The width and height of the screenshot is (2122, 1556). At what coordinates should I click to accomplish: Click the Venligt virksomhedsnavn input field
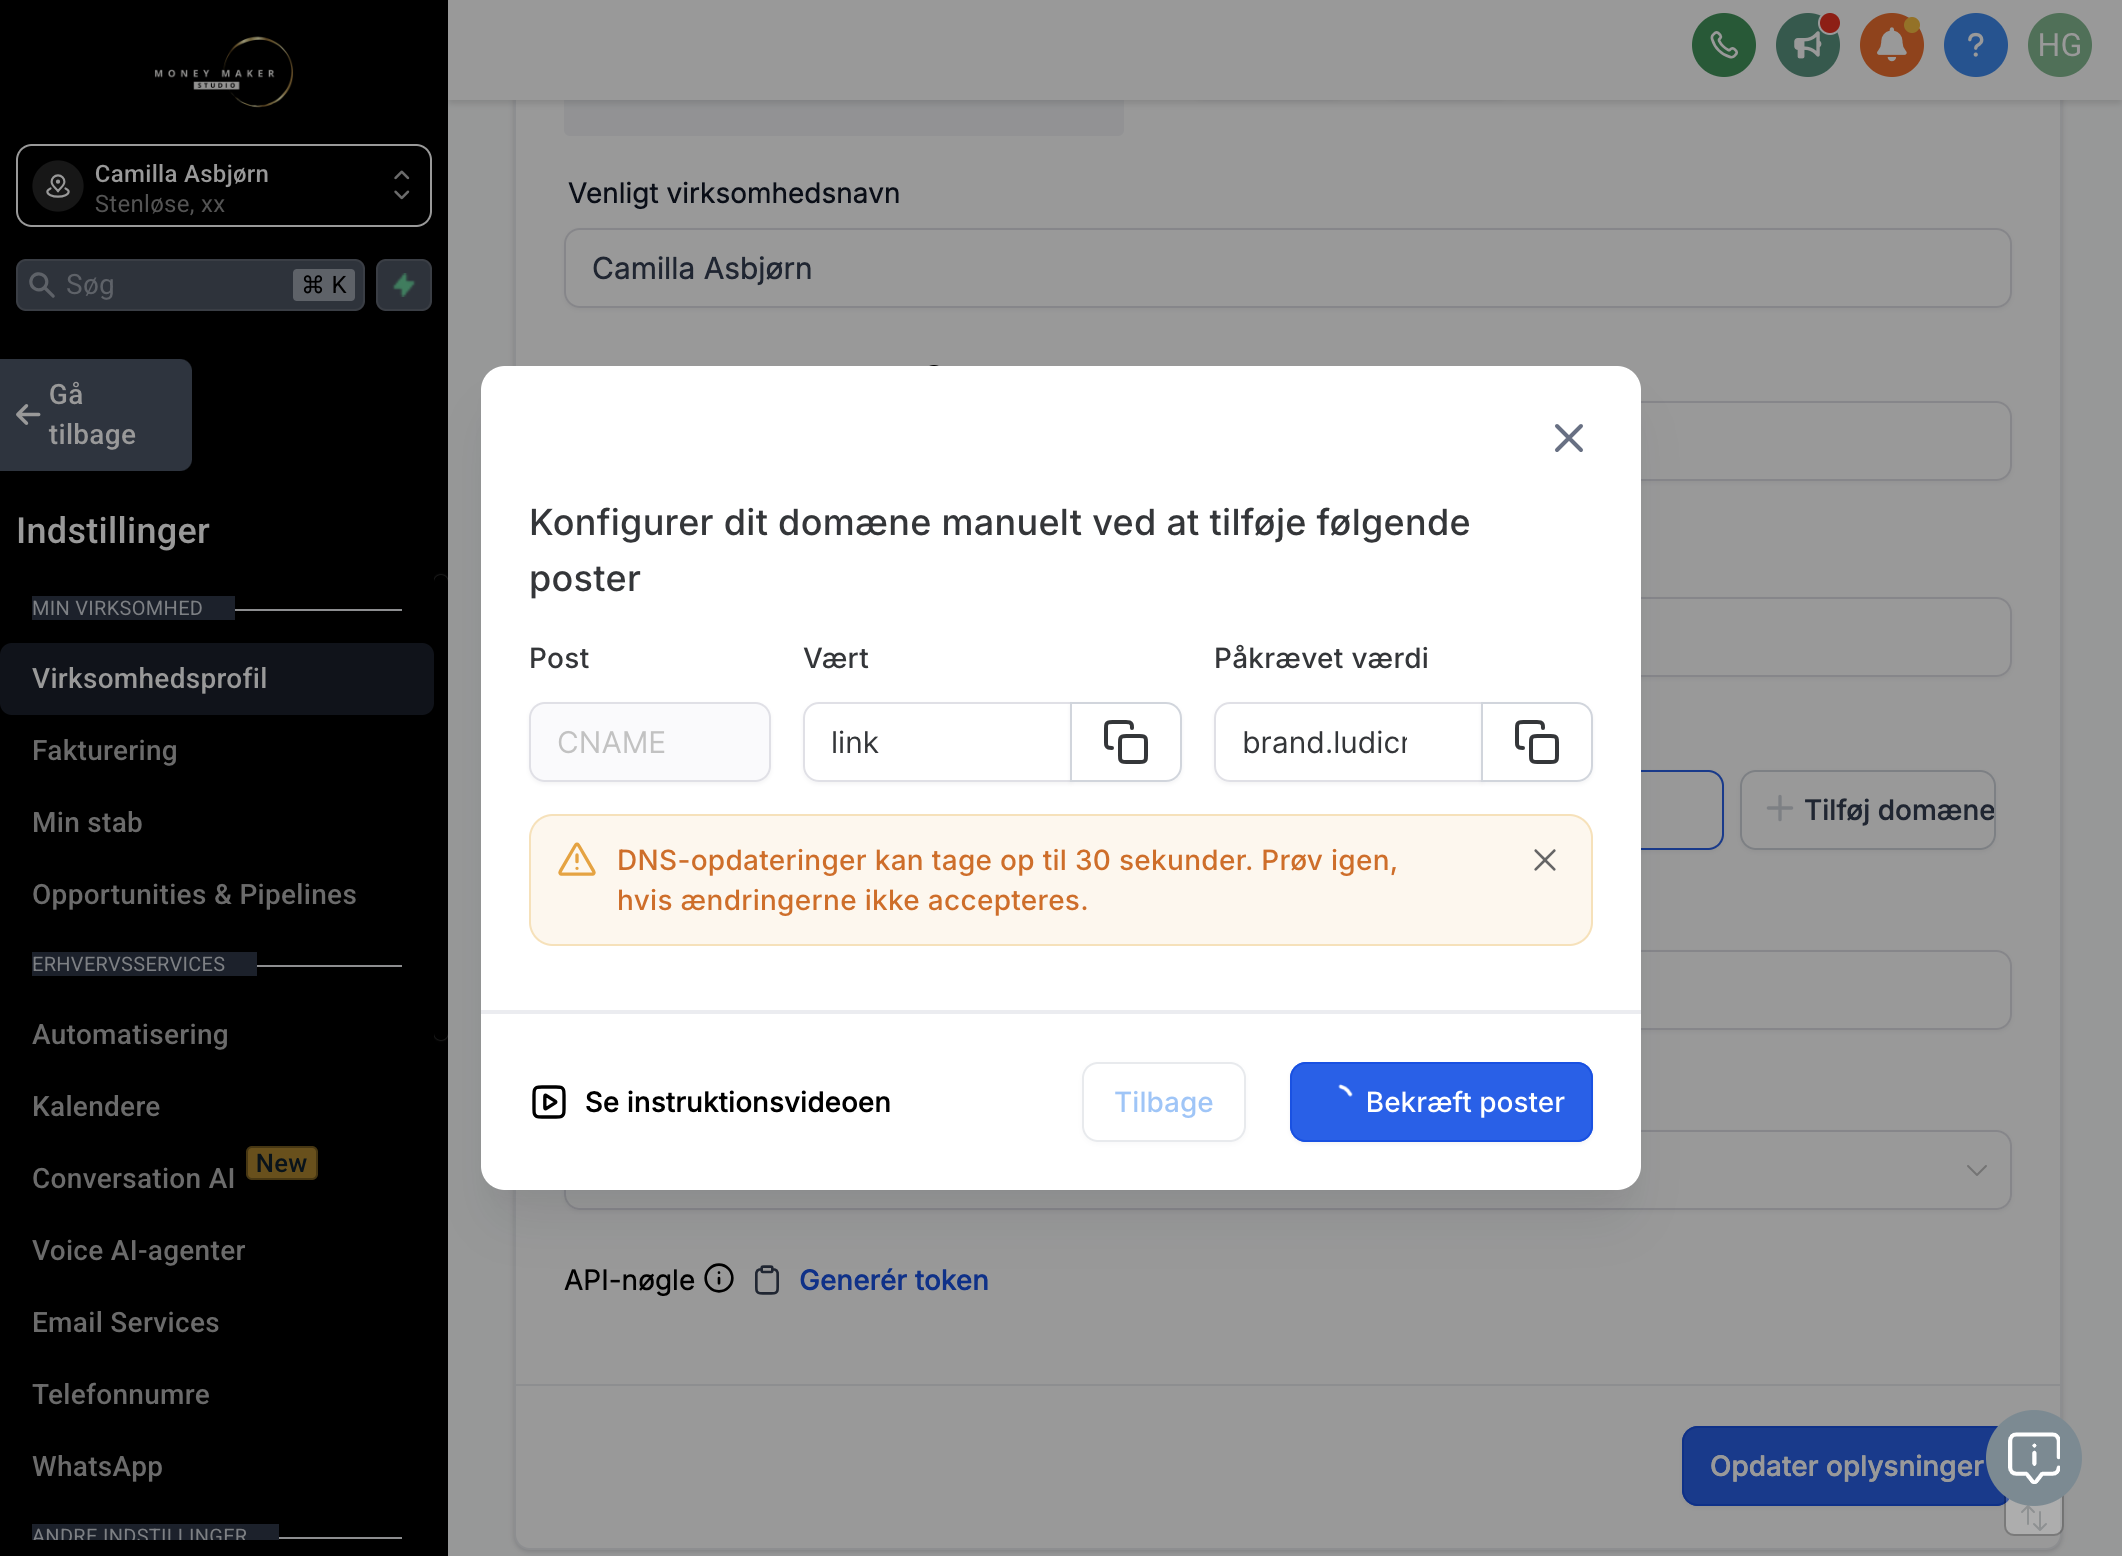pos(1287,268)
